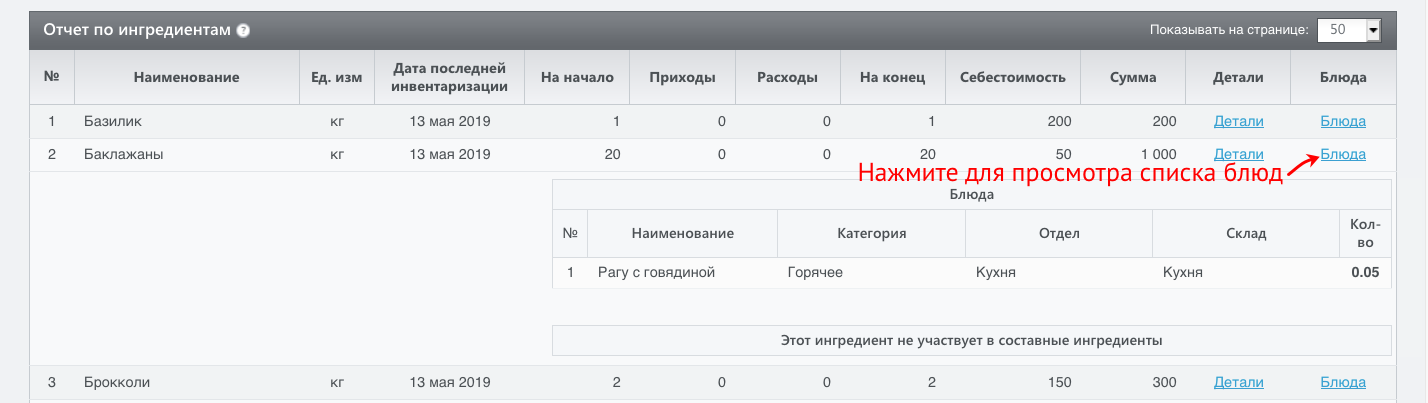Click the Ед. изм column header

pyautogui.click(x=338, y=78)
